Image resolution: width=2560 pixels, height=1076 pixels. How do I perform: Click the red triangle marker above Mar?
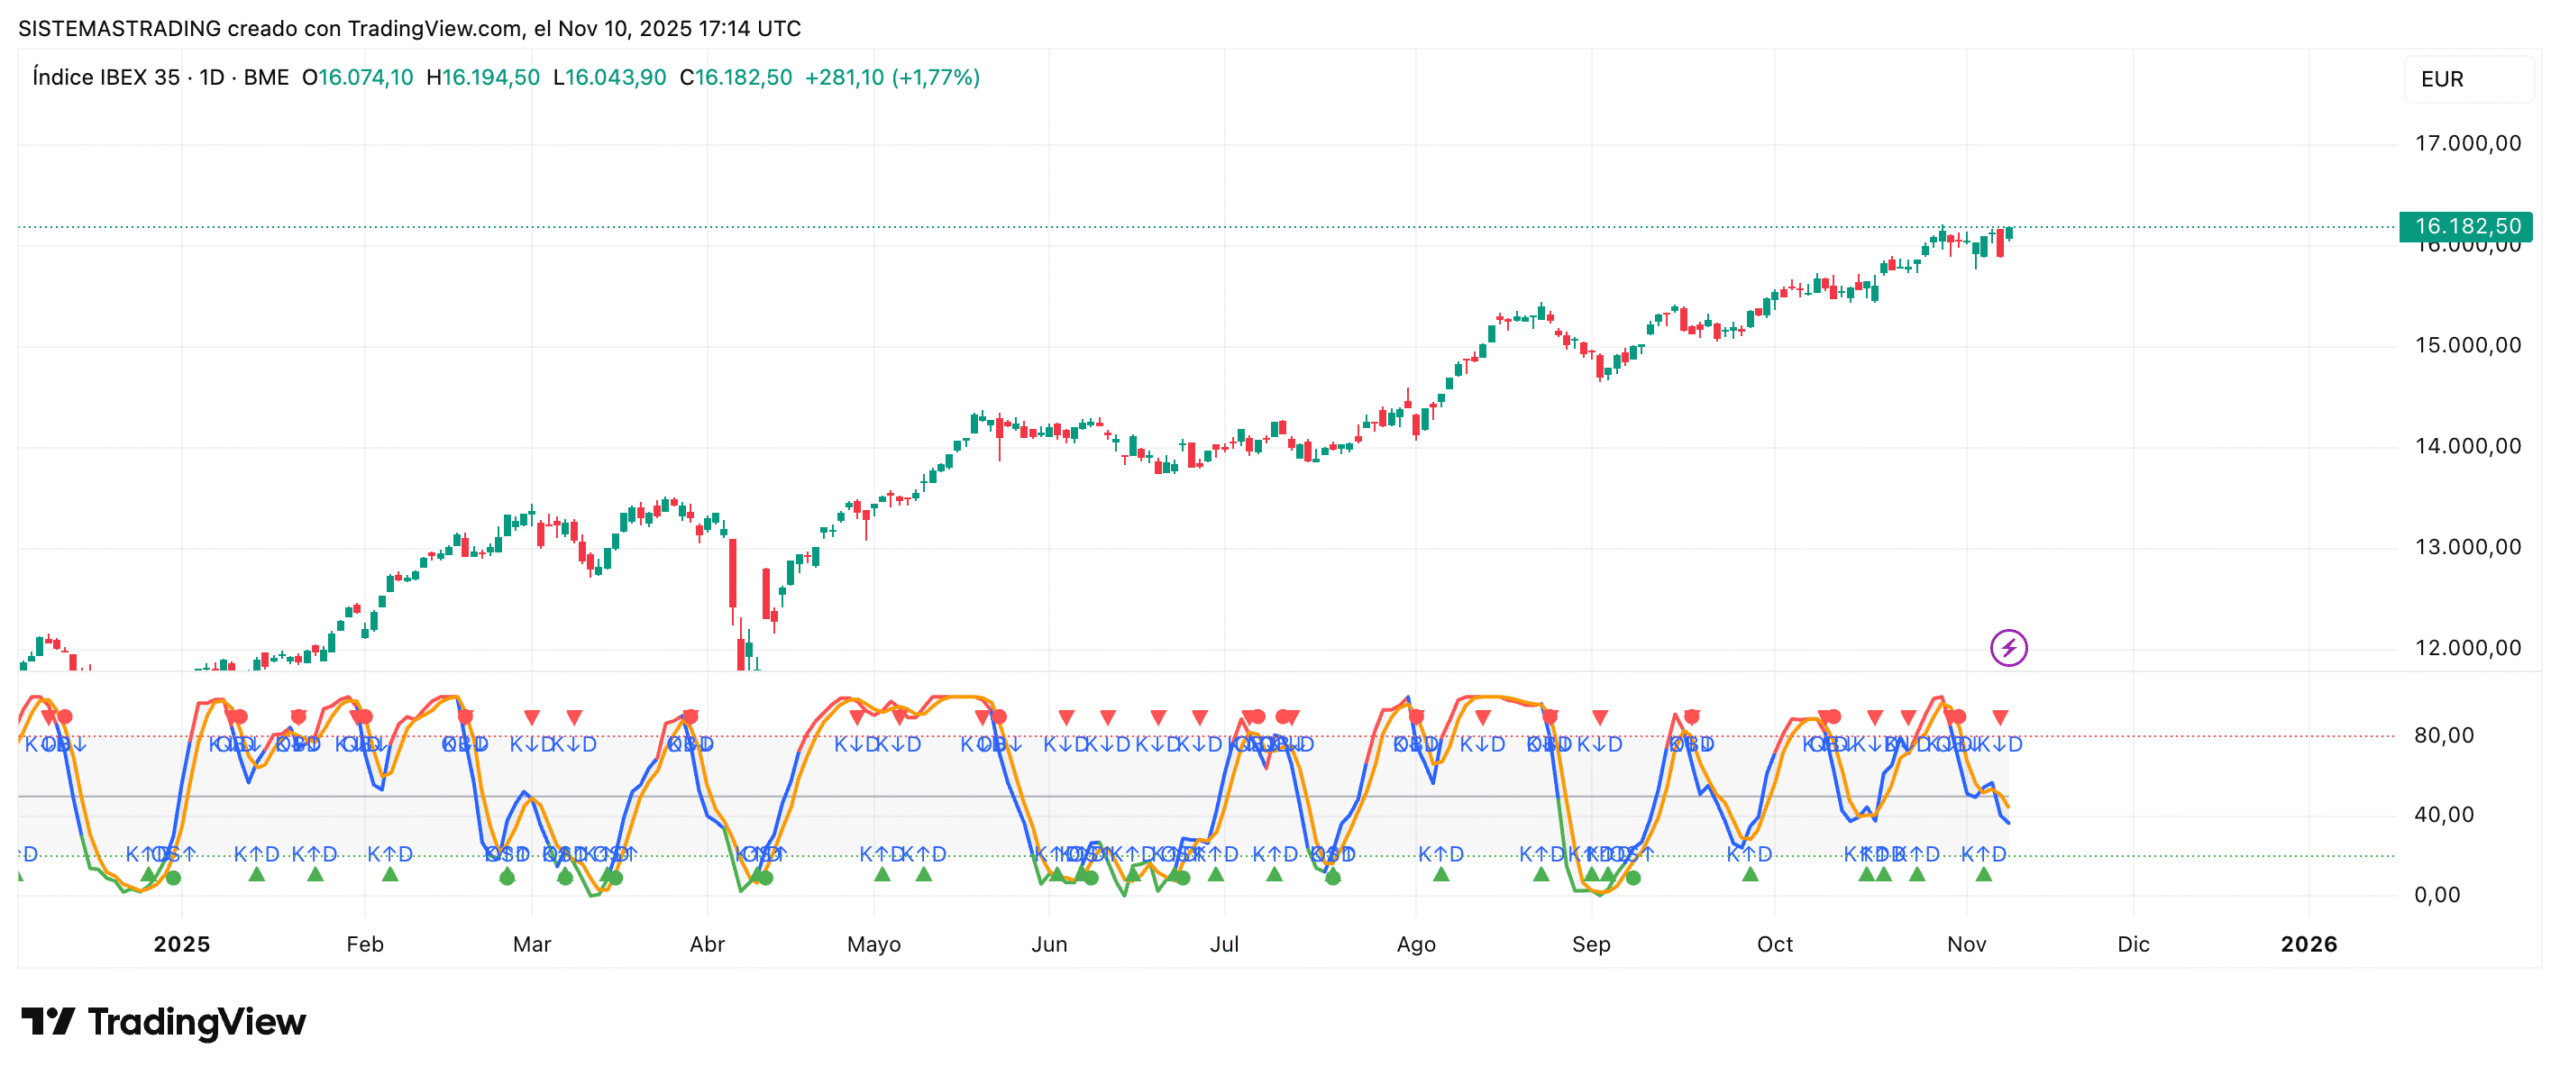tap(532, 717)
